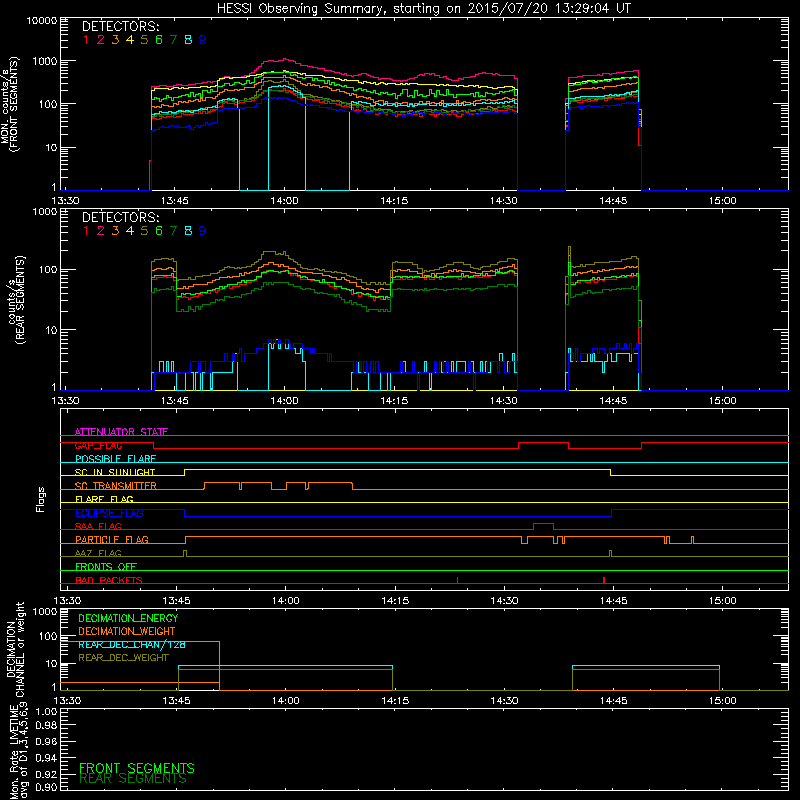Screen dimensions: 800x800
Task: Click the FRONTS OFF flag label
Action: [106, 567]
